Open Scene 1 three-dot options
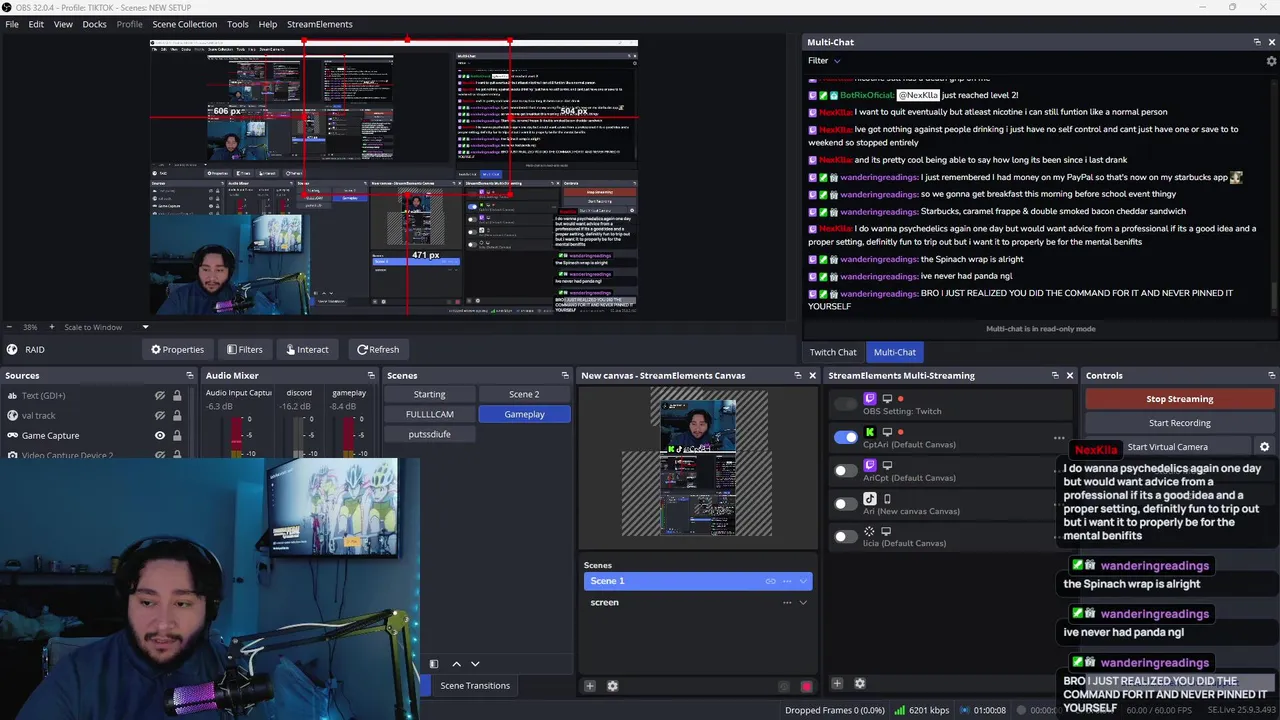Viewport: 1280px width, 720px height. [x=787, y=581]
